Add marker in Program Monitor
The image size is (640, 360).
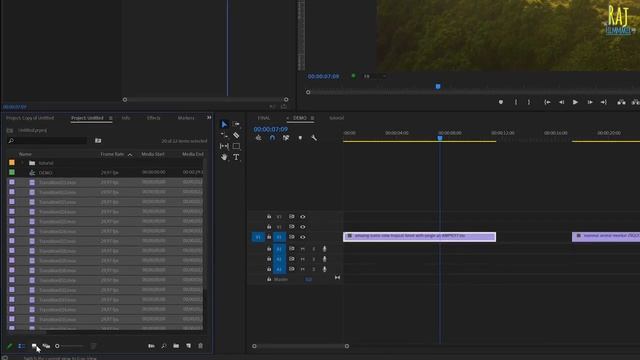(501, 102)
